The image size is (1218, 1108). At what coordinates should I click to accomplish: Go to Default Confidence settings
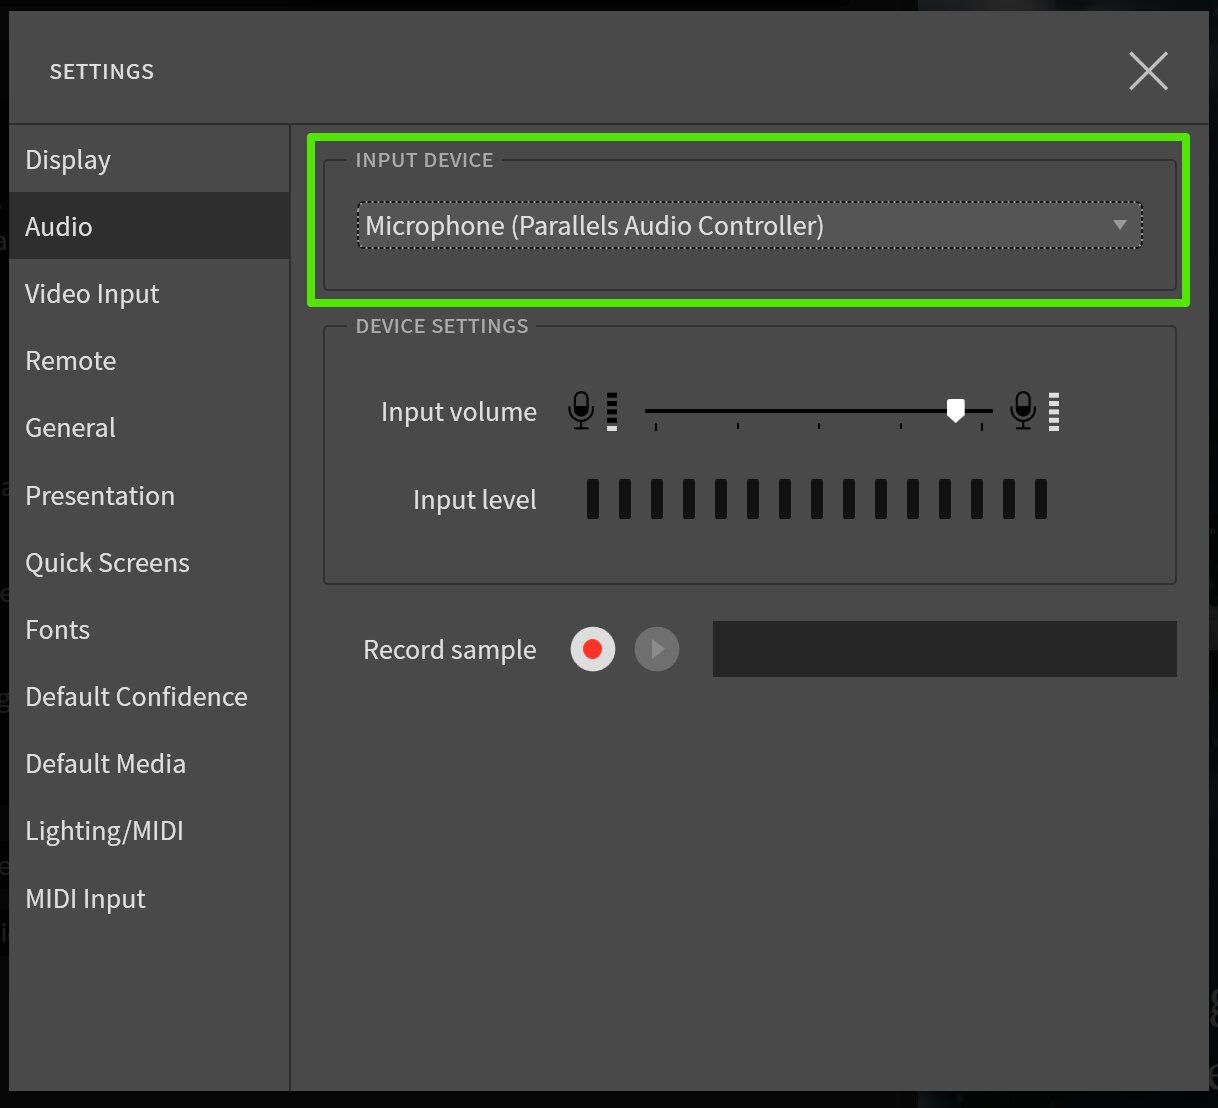(x=149, y=696)
